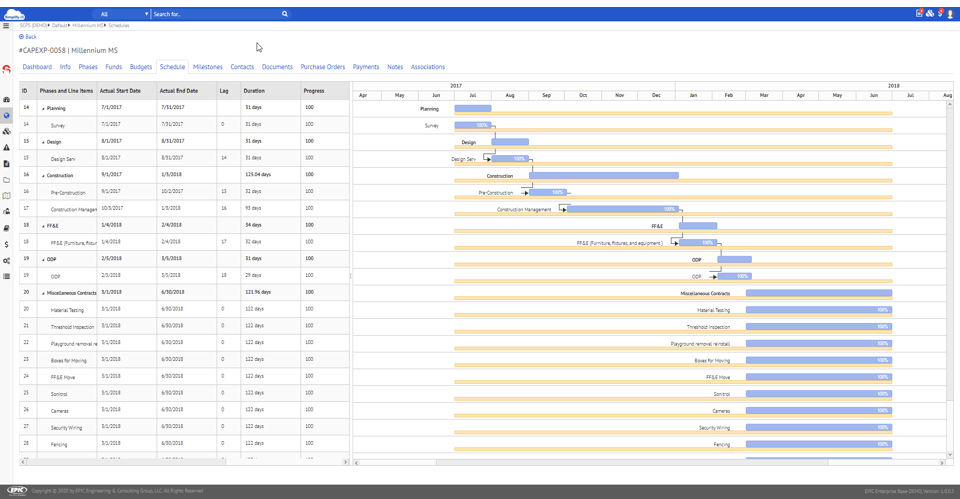Open the warning triangle sidebar icon
Screen dimensions: 960x499
[x=6, y=148]
